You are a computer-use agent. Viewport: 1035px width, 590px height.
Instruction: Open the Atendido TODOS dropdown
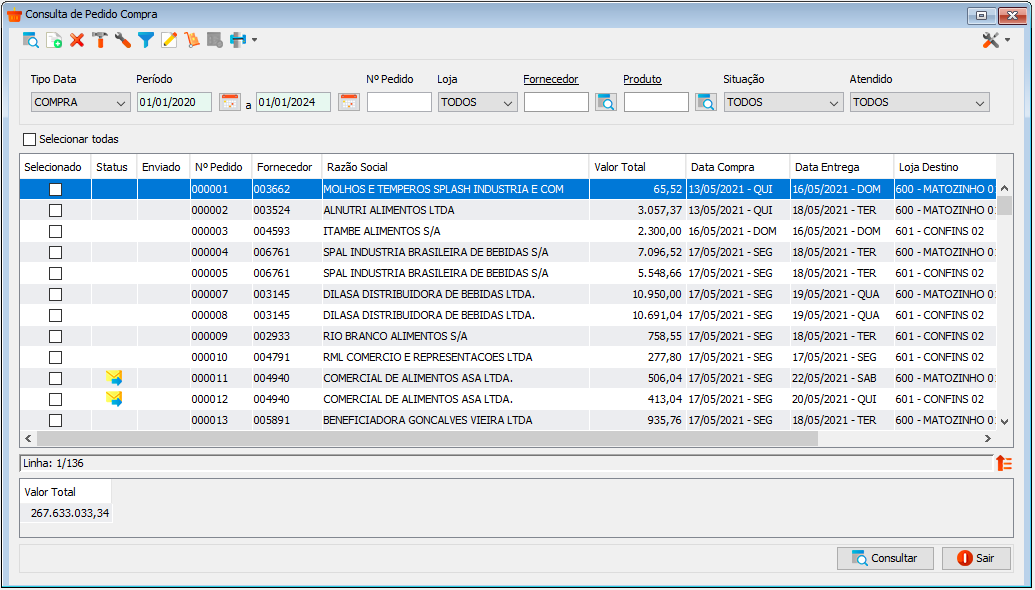[x=919, y=102]
